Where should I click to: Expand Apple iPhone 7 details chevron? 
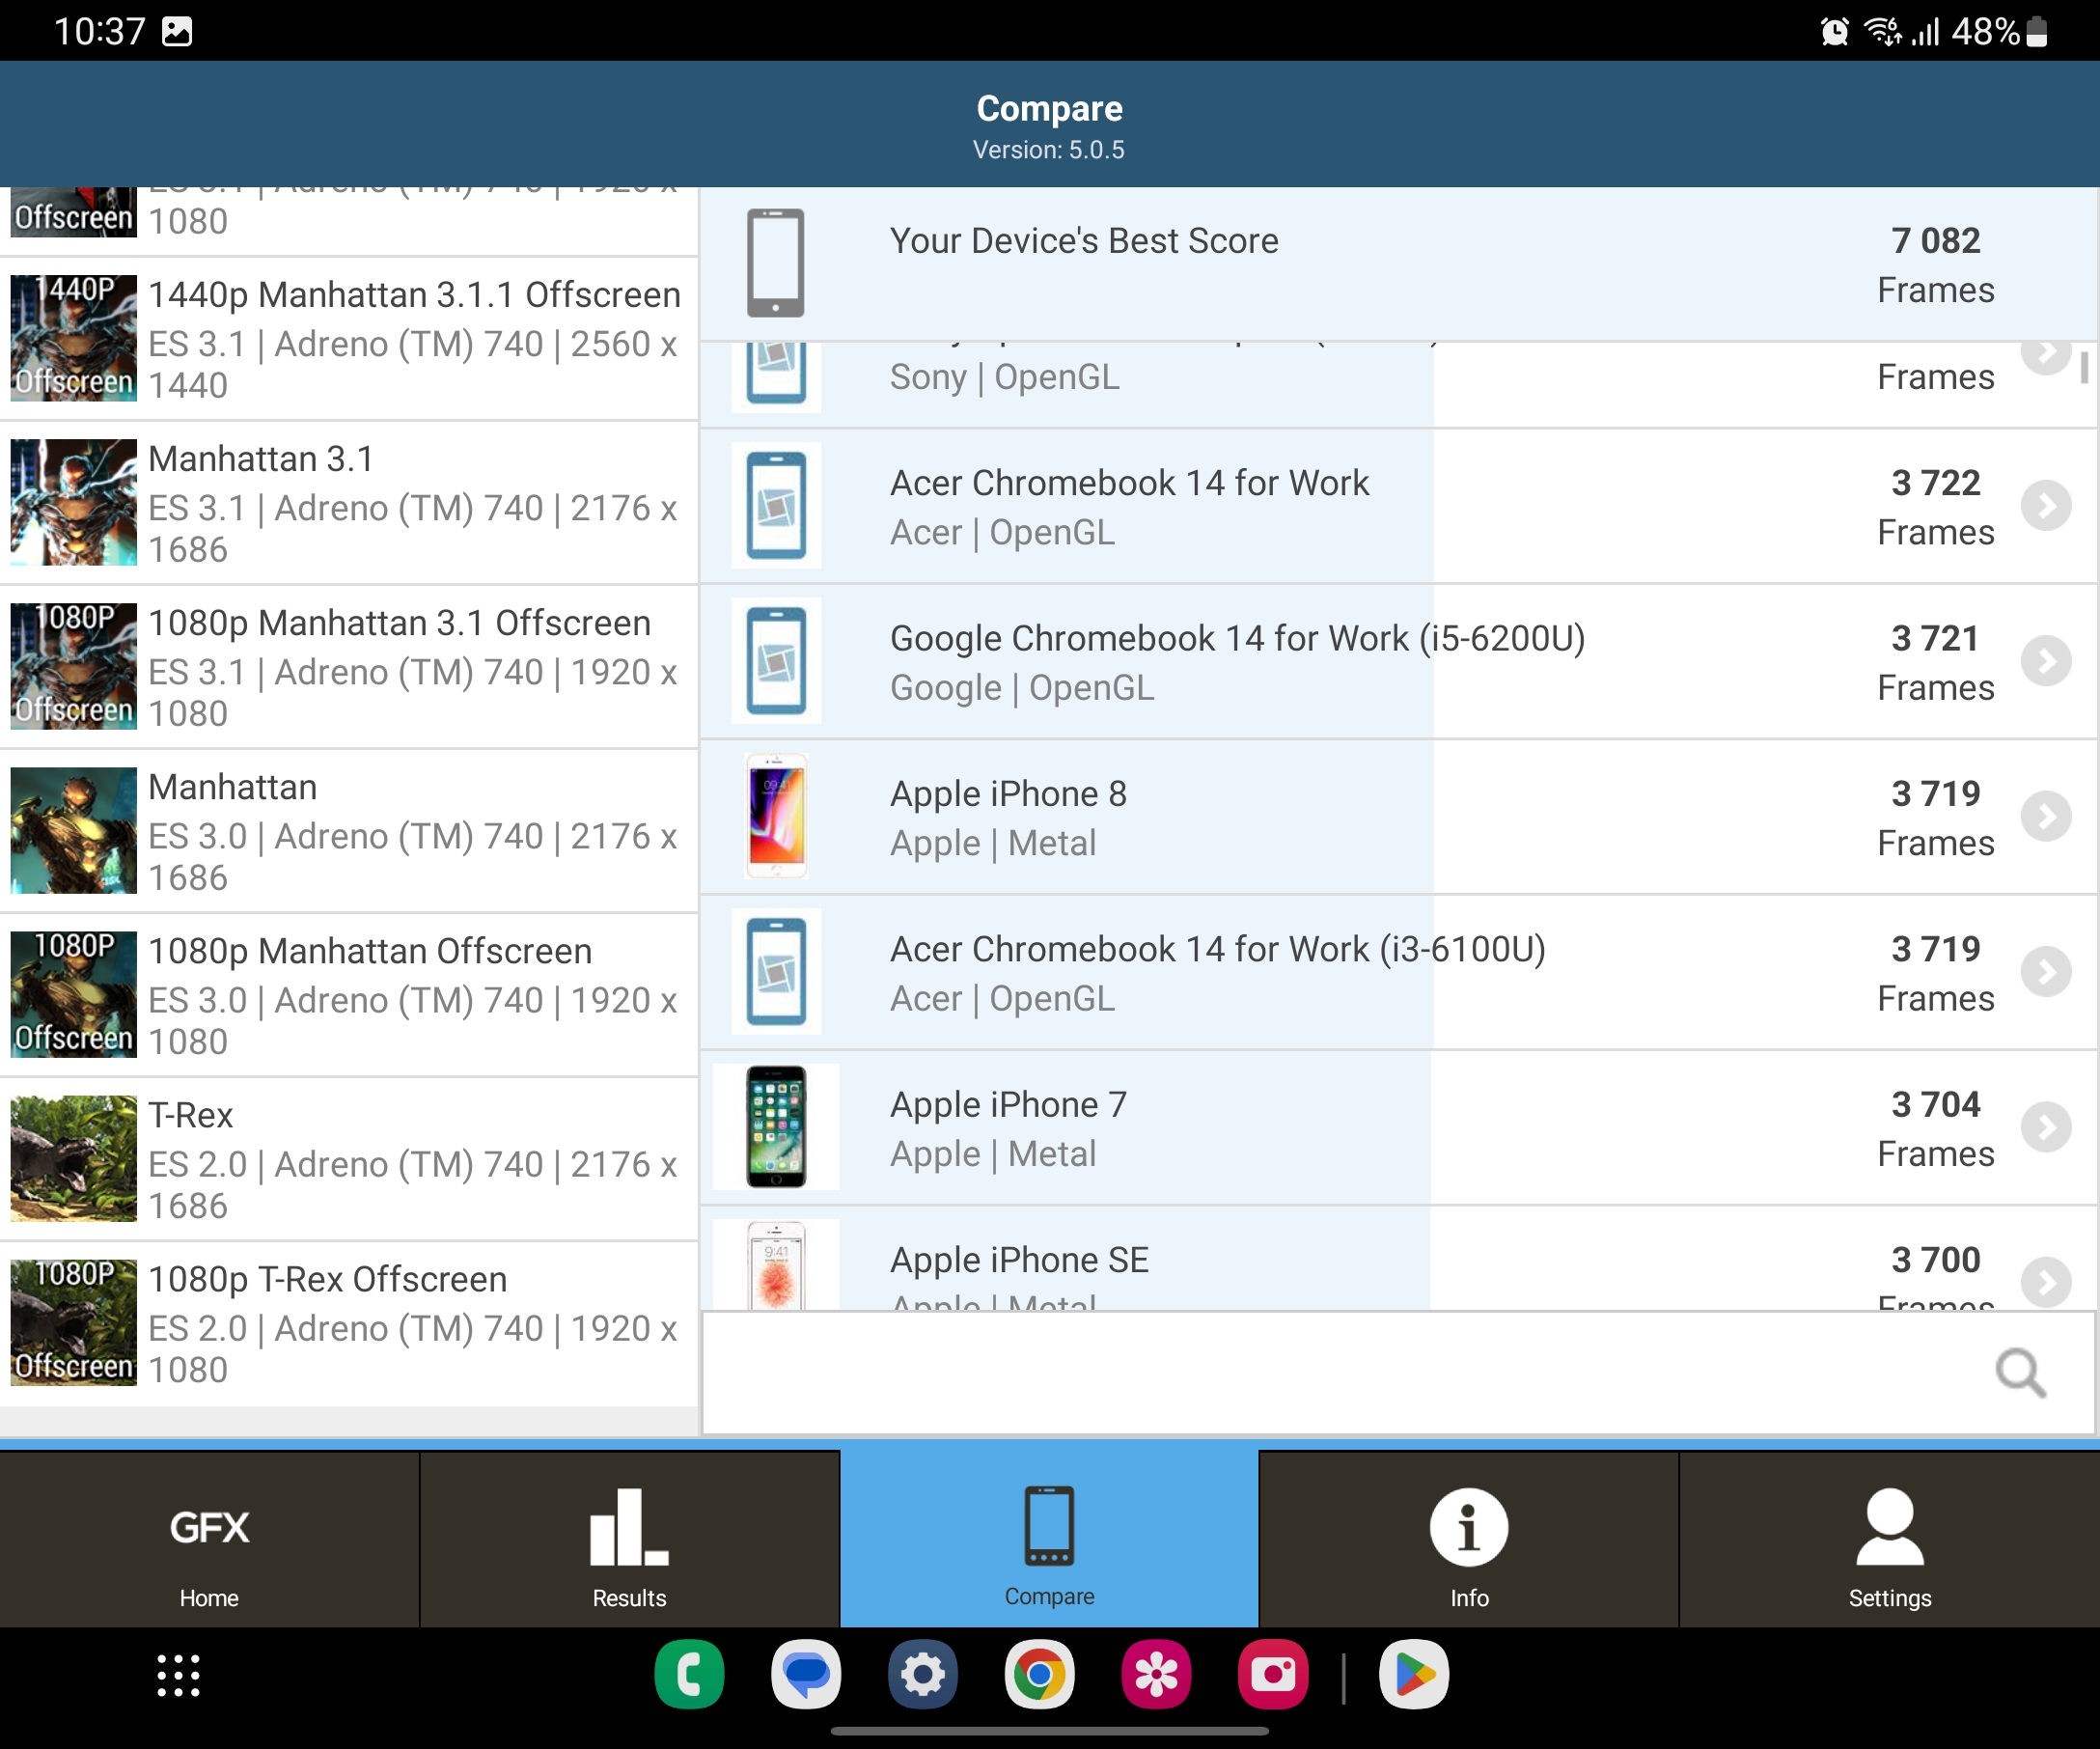point(2045,1128)
